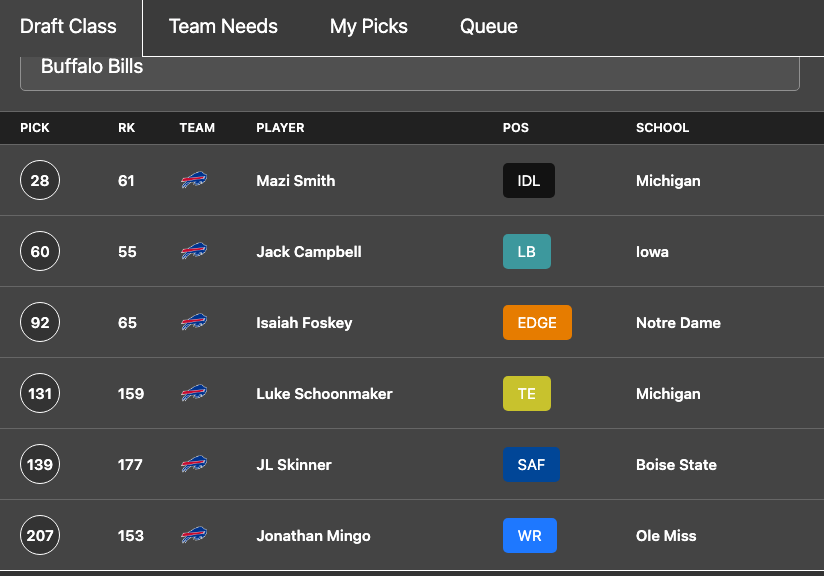This screenshot has width=824, height=576.
Task: Select the pick 207 circle badge
Action: [40, 535]
